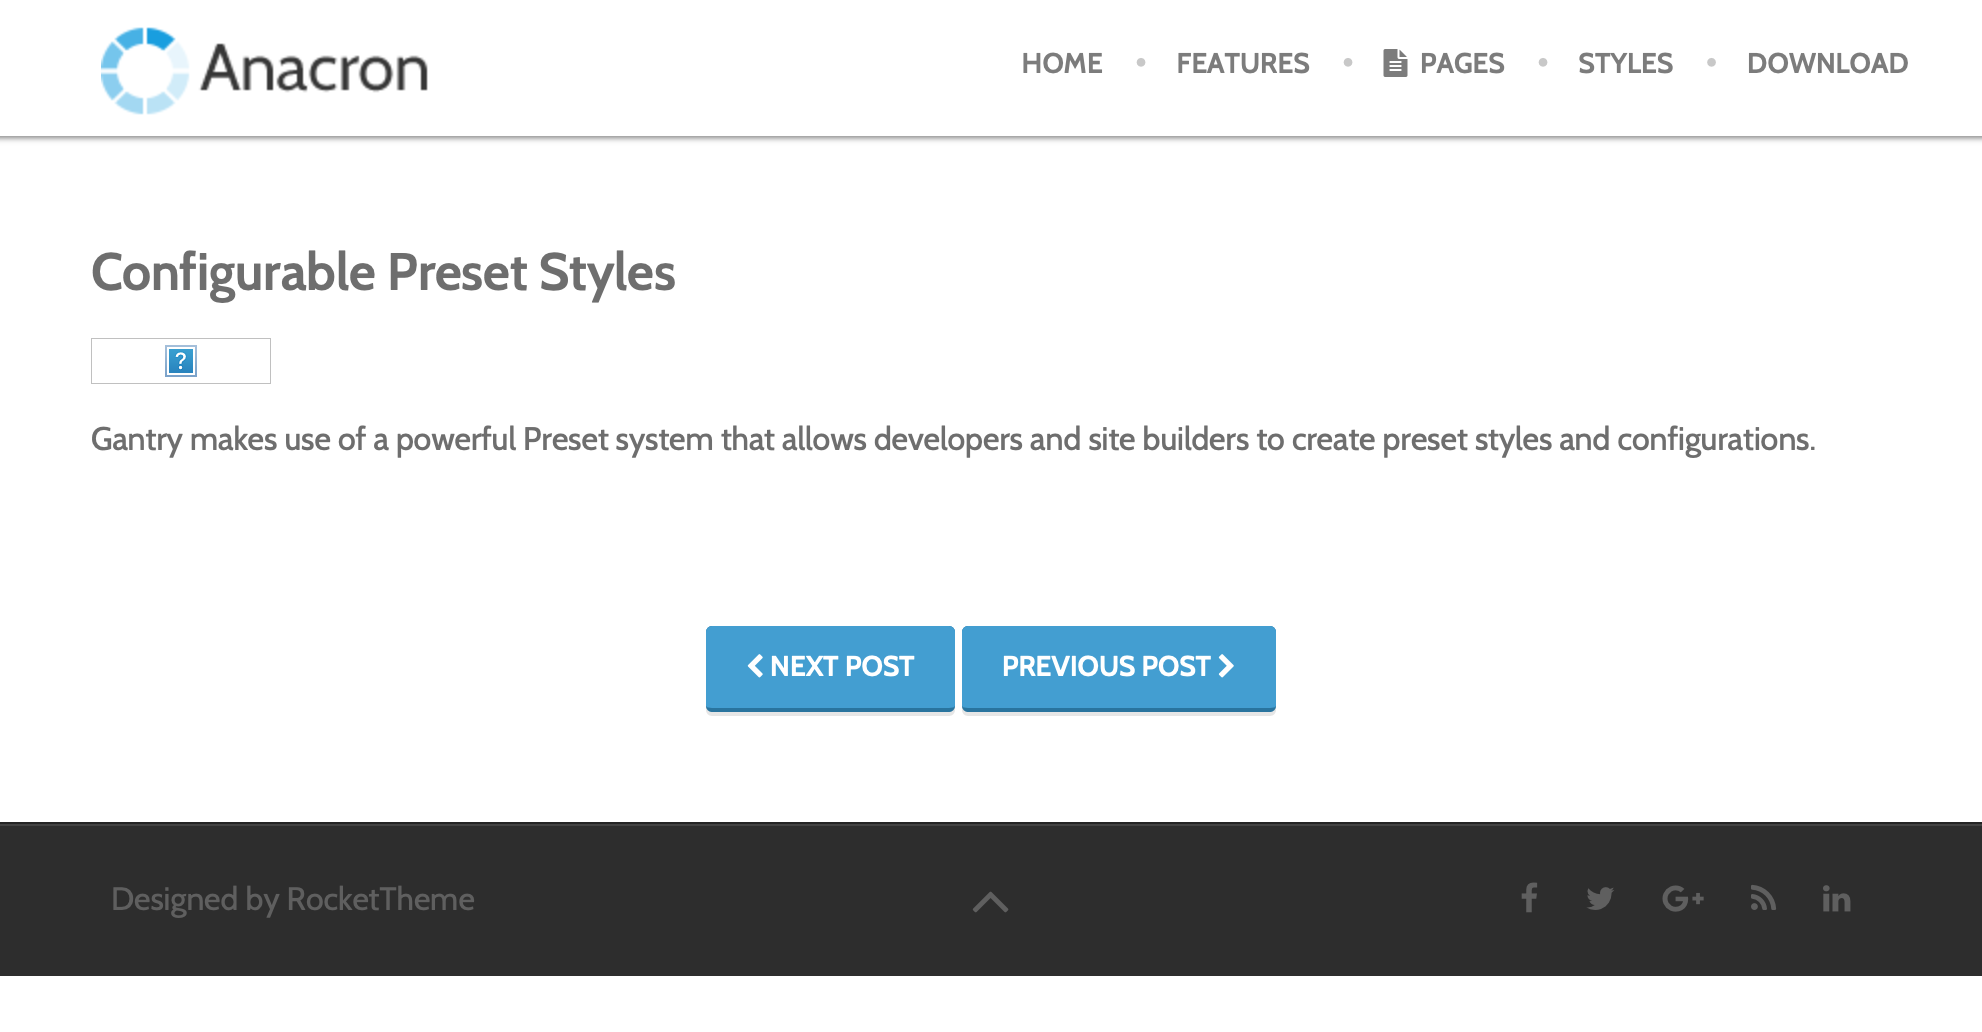1982x1032 pixels.
Task: Open the Facebook social icon
Action: pos(1529,898)
